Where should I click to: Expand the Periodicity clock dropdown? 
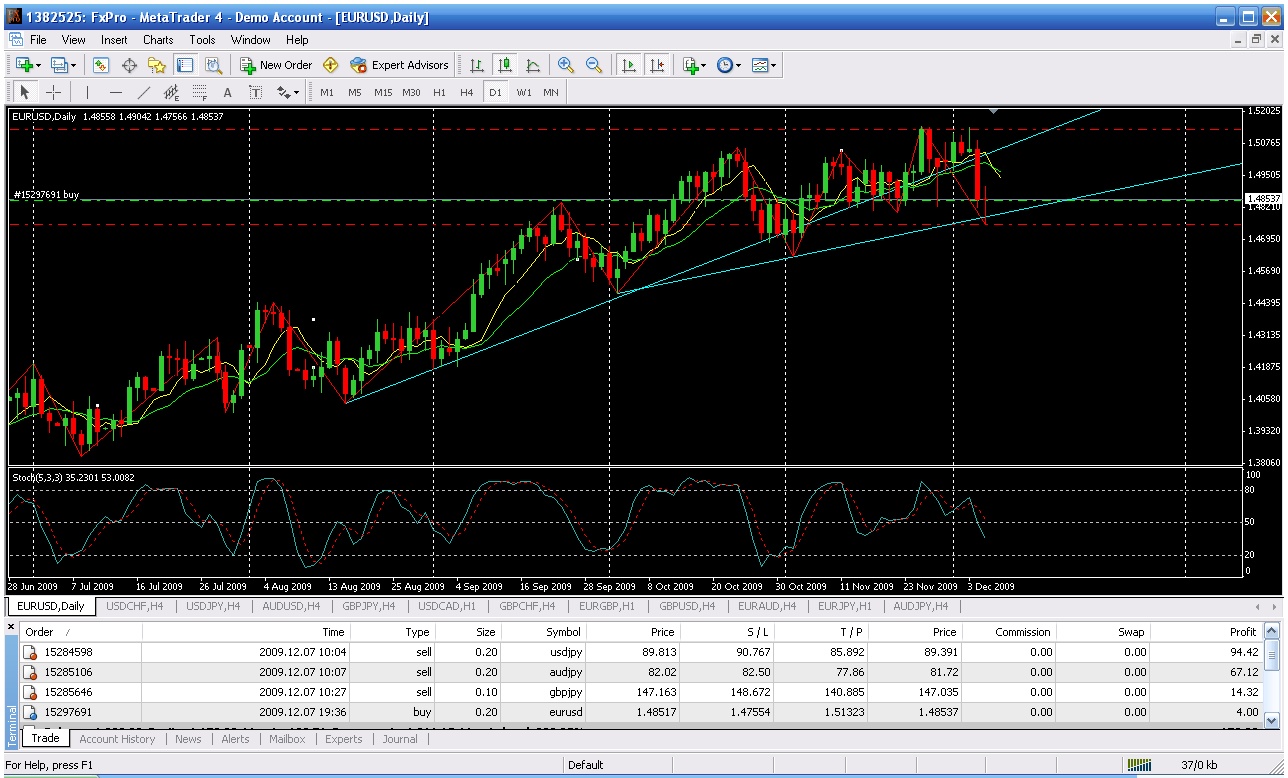point(729,65)
